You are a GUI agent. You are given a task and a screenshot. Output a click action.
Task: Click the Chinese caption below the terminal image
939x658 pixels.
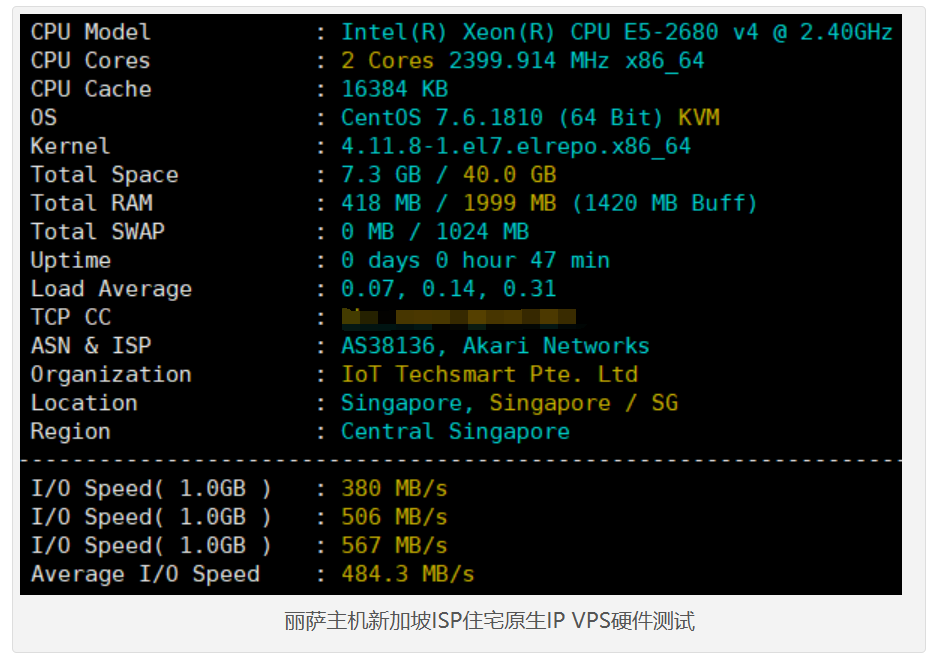[x=489, y=621]
